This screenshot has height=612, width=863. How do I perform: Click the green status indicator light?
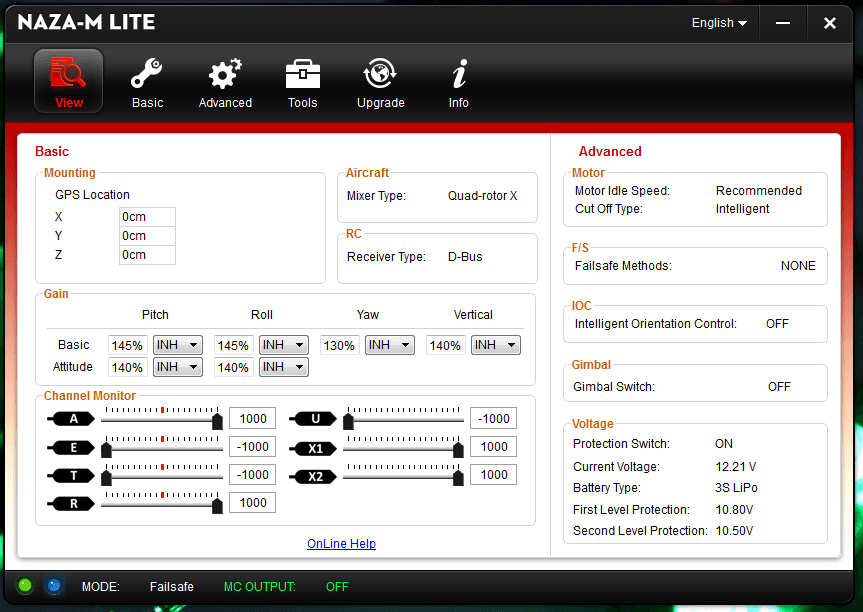(x=27, y=586)
